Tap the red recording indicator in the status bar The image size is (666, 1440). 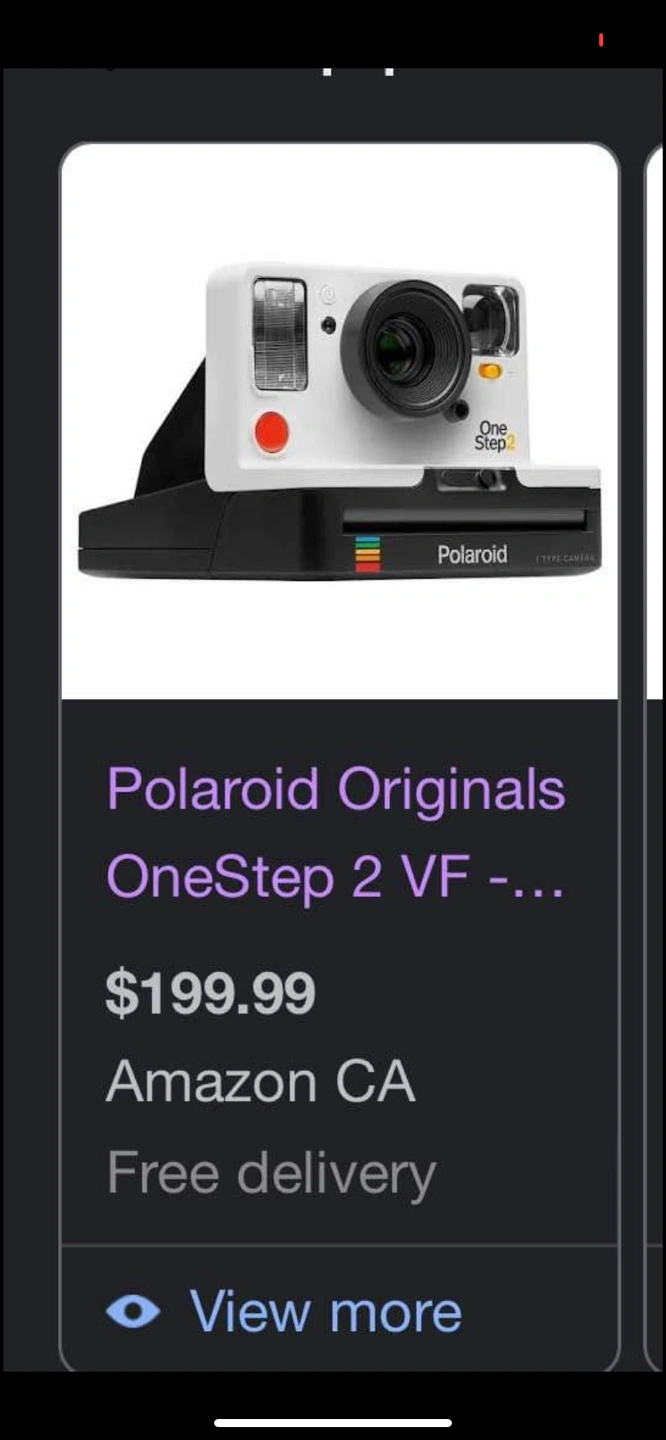click(601, 40)
